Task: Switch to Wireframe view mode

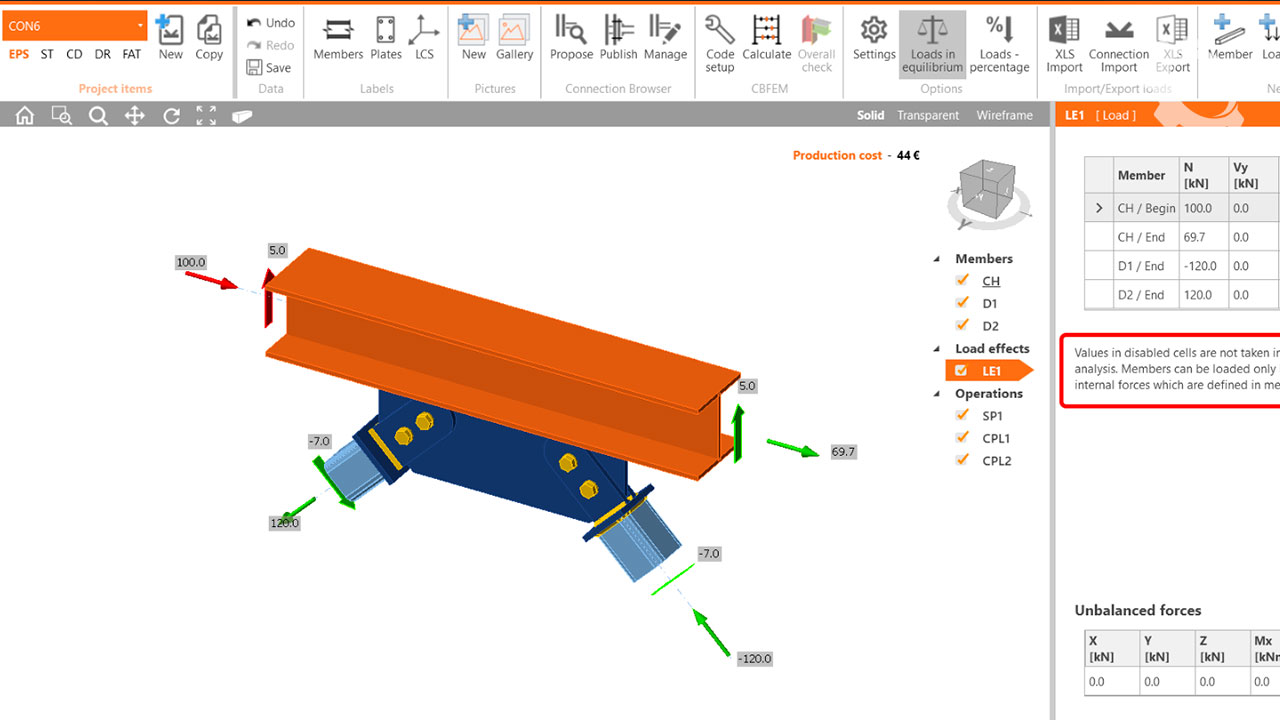Action: [x=1004, y=115]
